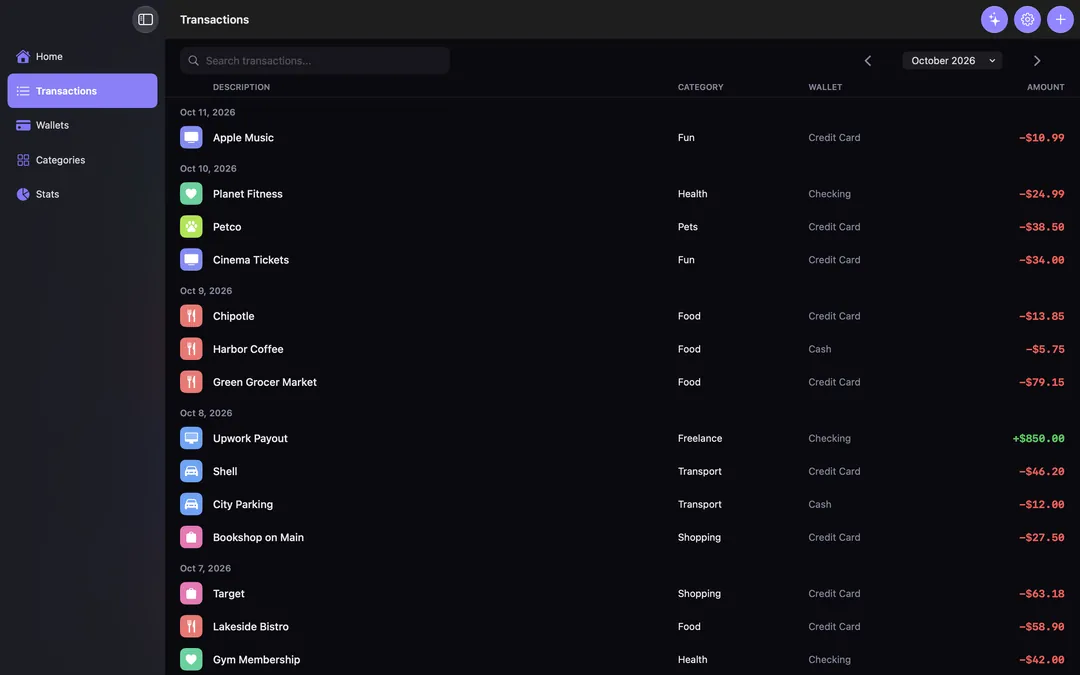Add a new transaction with plus icon

point(1060,19)
